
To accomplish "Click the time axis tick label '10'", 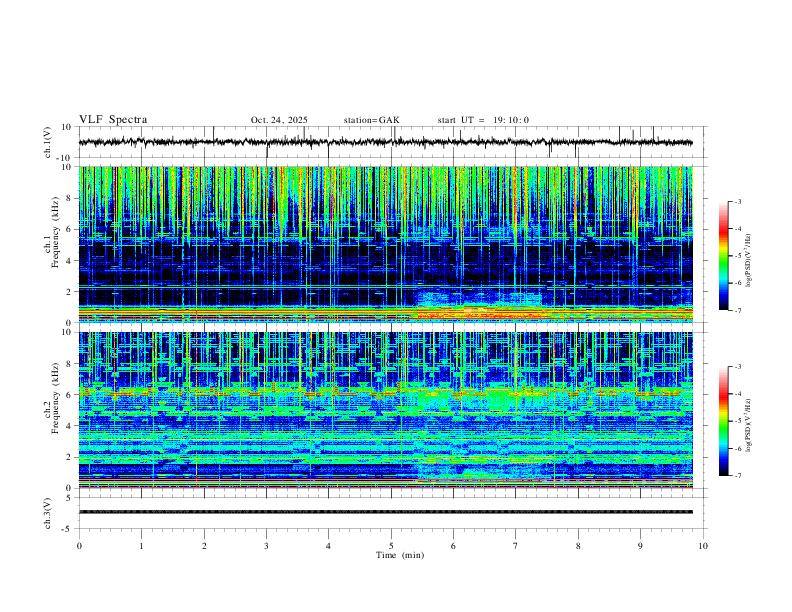I will point(703,546).
